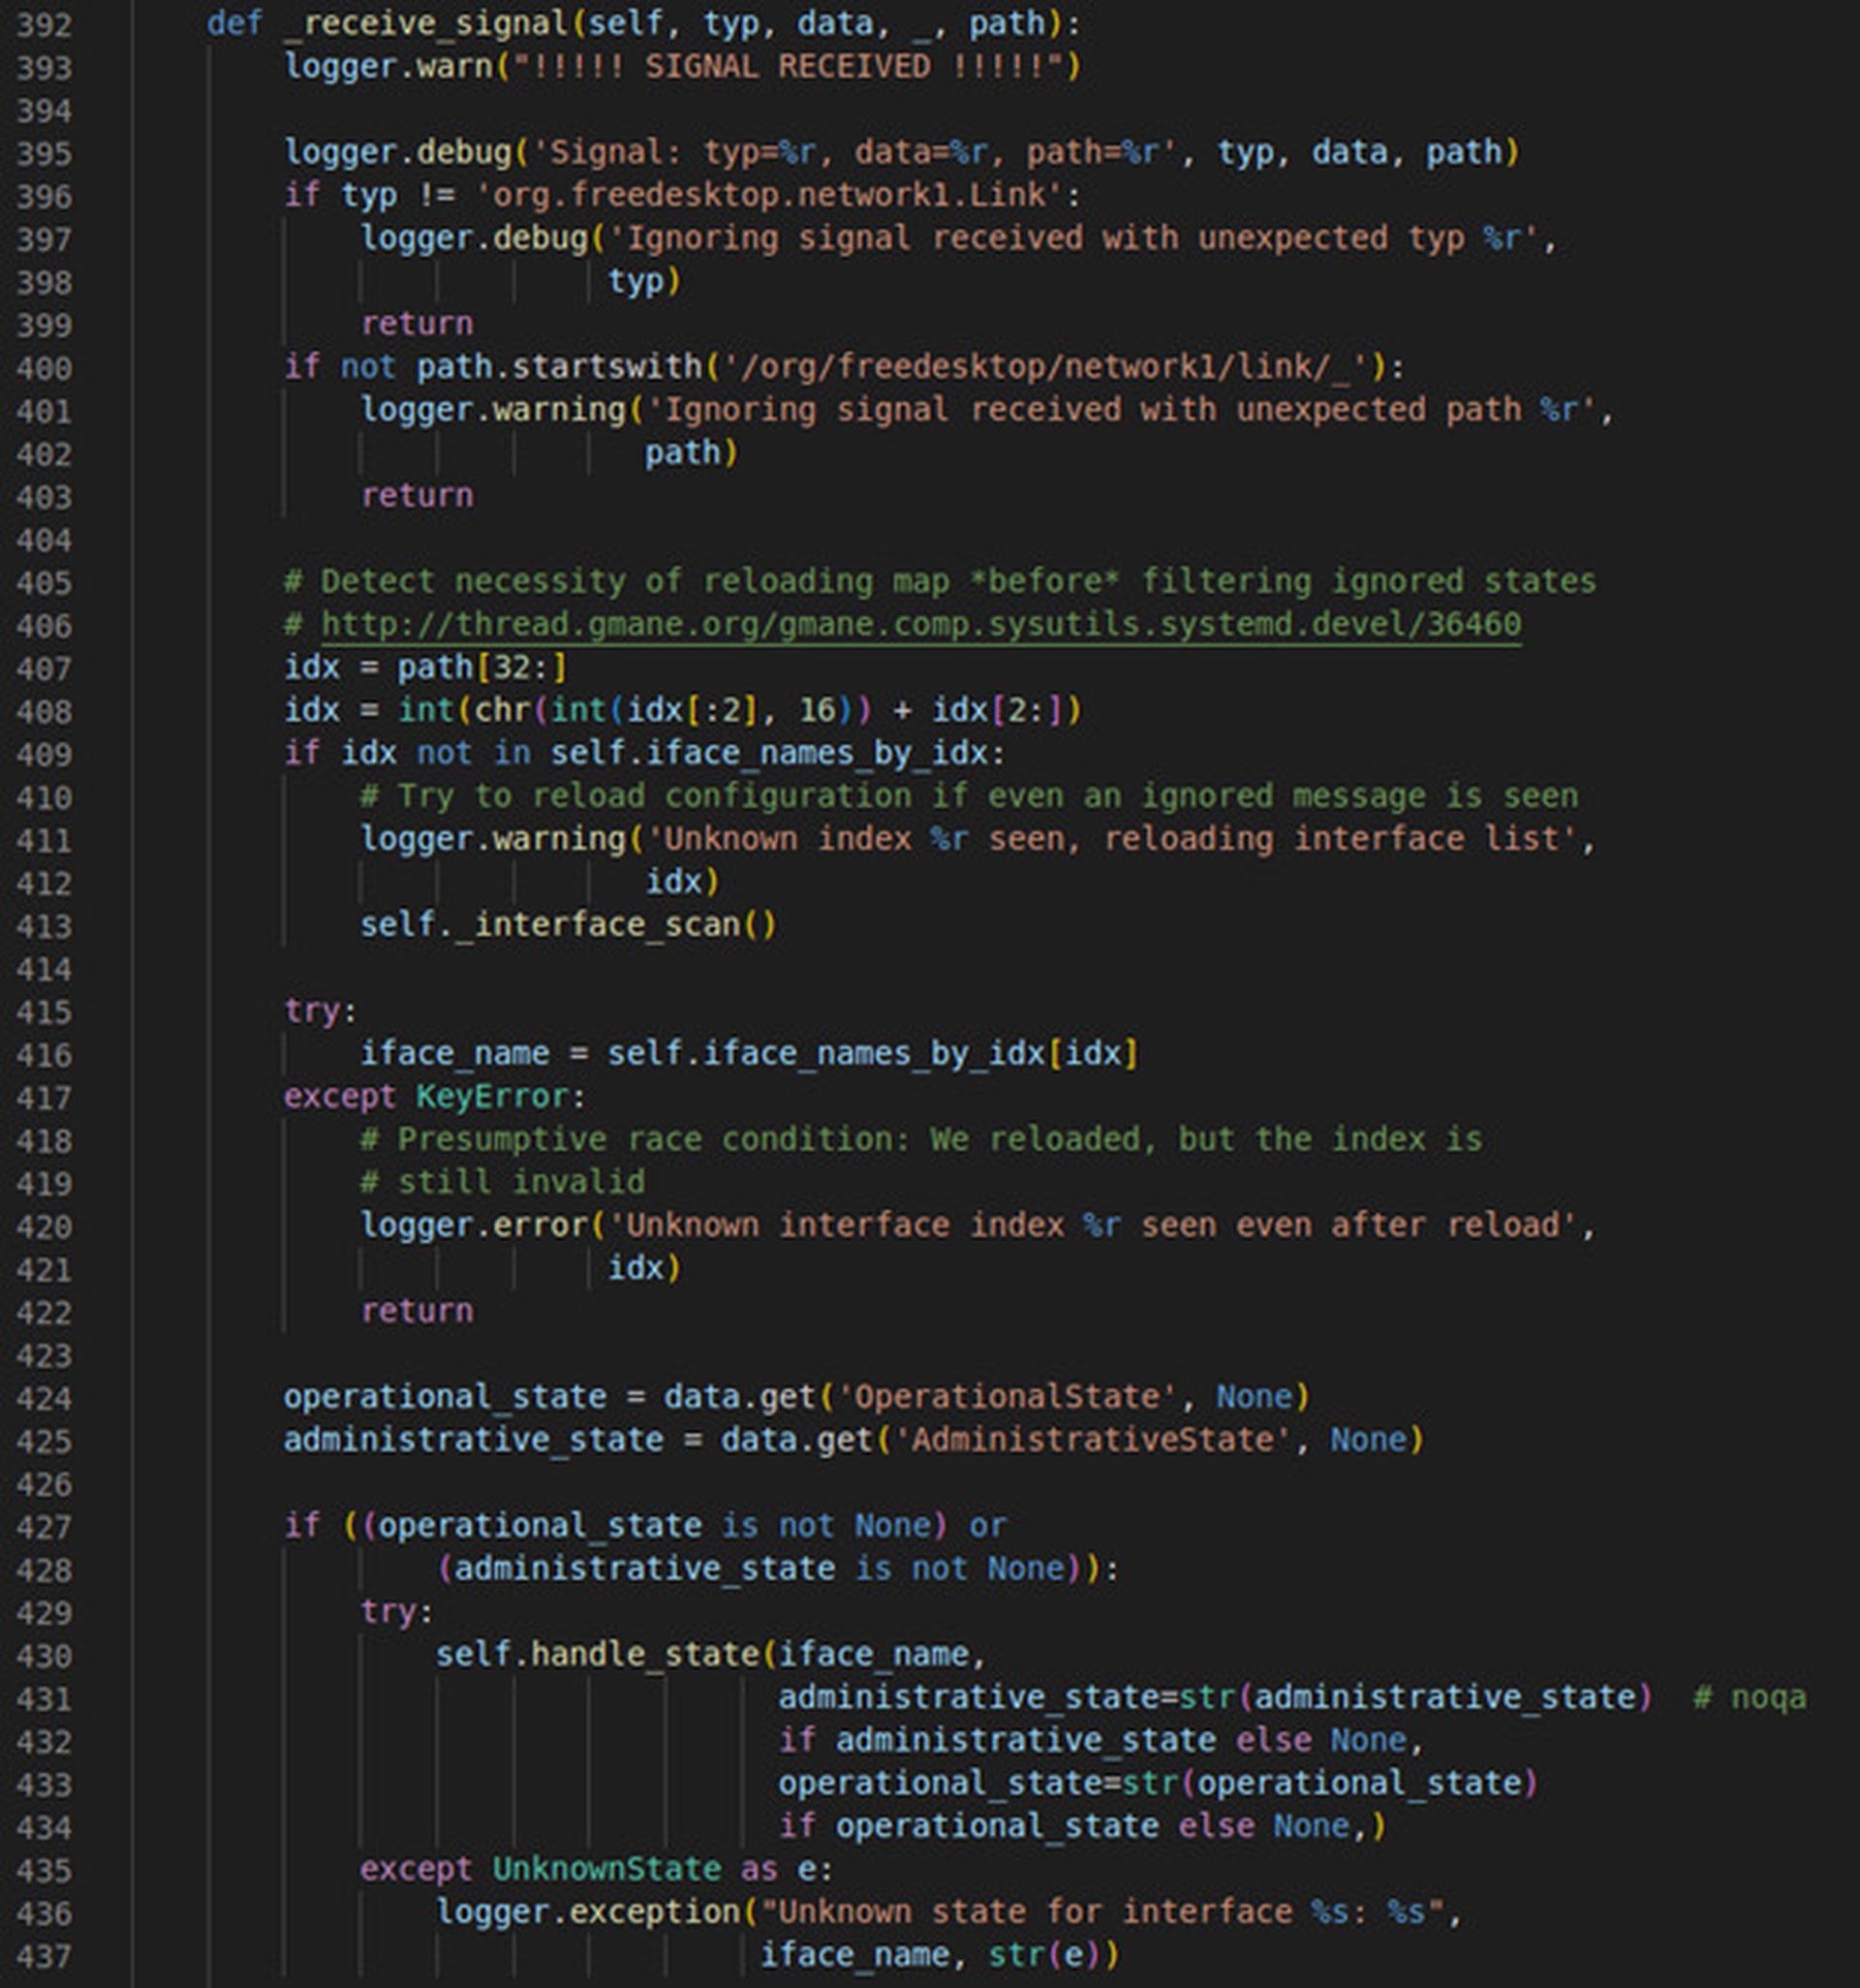This screenshot has height=1988, width=1860.
Task: Click logger.error on line 420
Action: (474, 1225)
